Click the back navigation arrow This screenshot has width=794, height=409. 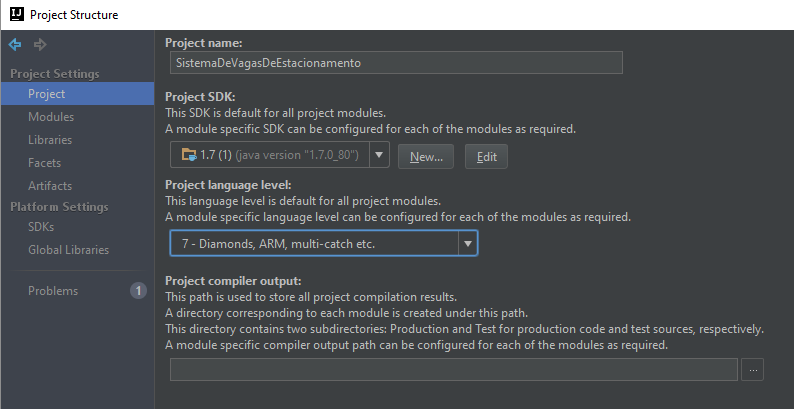pyautogui.click(x=15, y=45)
